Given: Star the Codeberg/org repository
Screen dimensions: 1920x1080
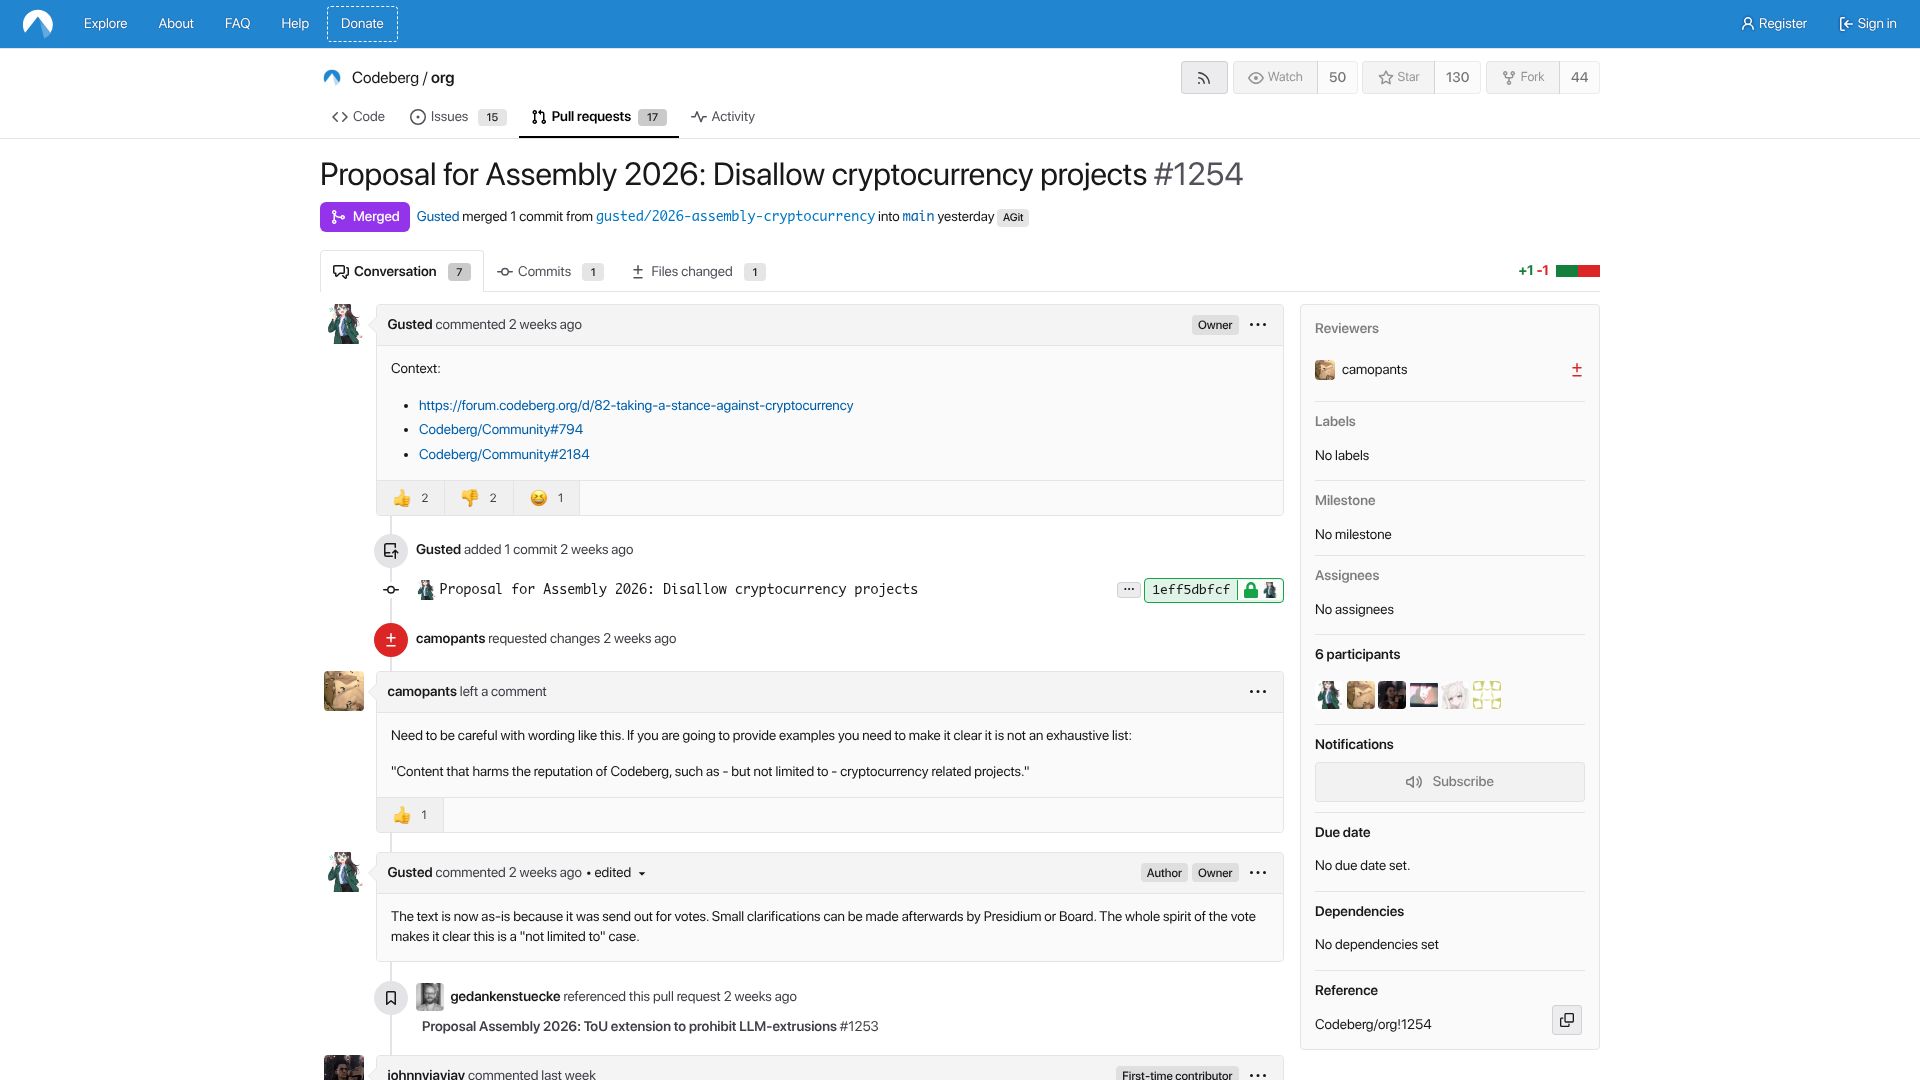Looking at the screenshot, I should (1398, 78).
